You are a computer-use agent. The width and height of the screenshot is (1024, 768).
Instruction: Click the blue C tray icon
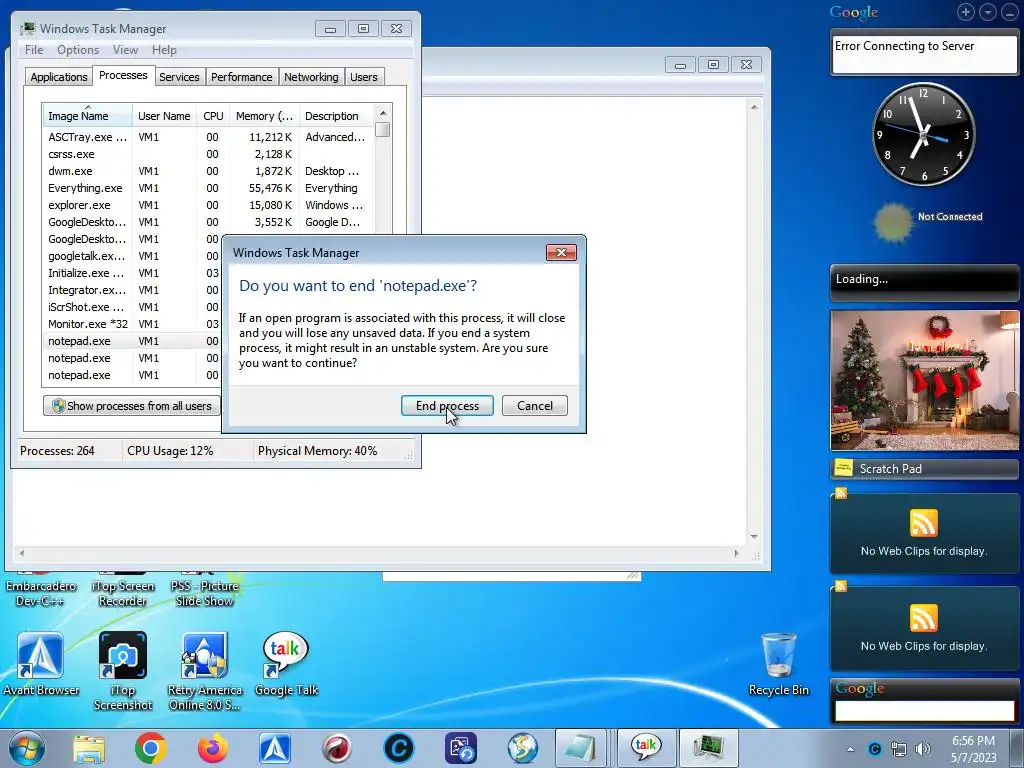pyautogui.click(x=874, y=749)
